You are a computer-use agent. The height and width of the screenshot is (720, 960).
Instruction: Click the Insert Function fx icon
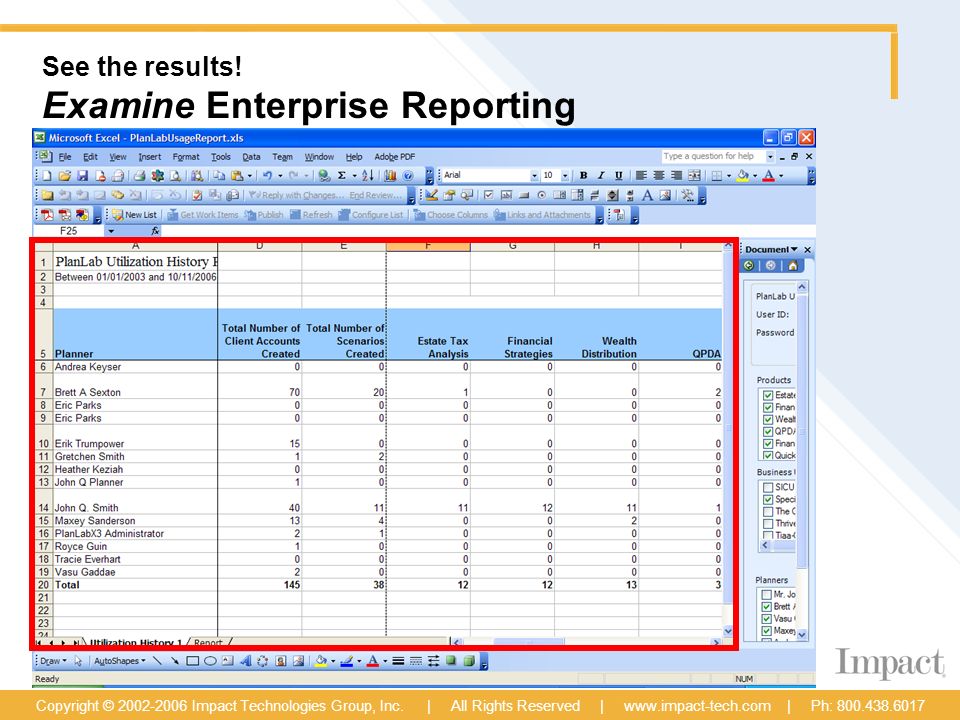[156, 231]
